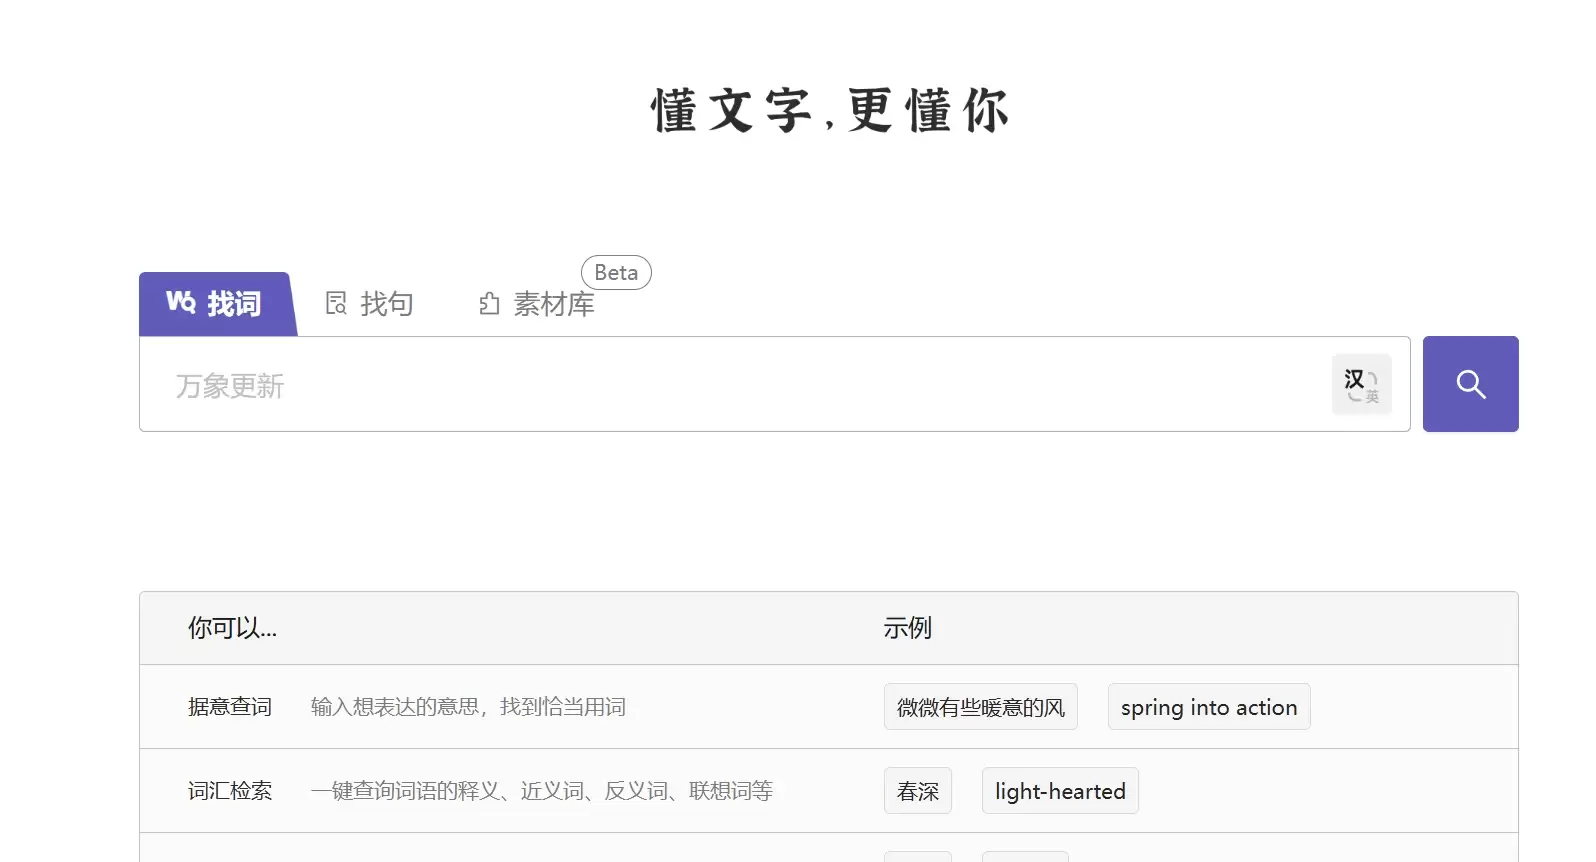Click the 懂文字,更懂你 headline

[x=830, y=110]
